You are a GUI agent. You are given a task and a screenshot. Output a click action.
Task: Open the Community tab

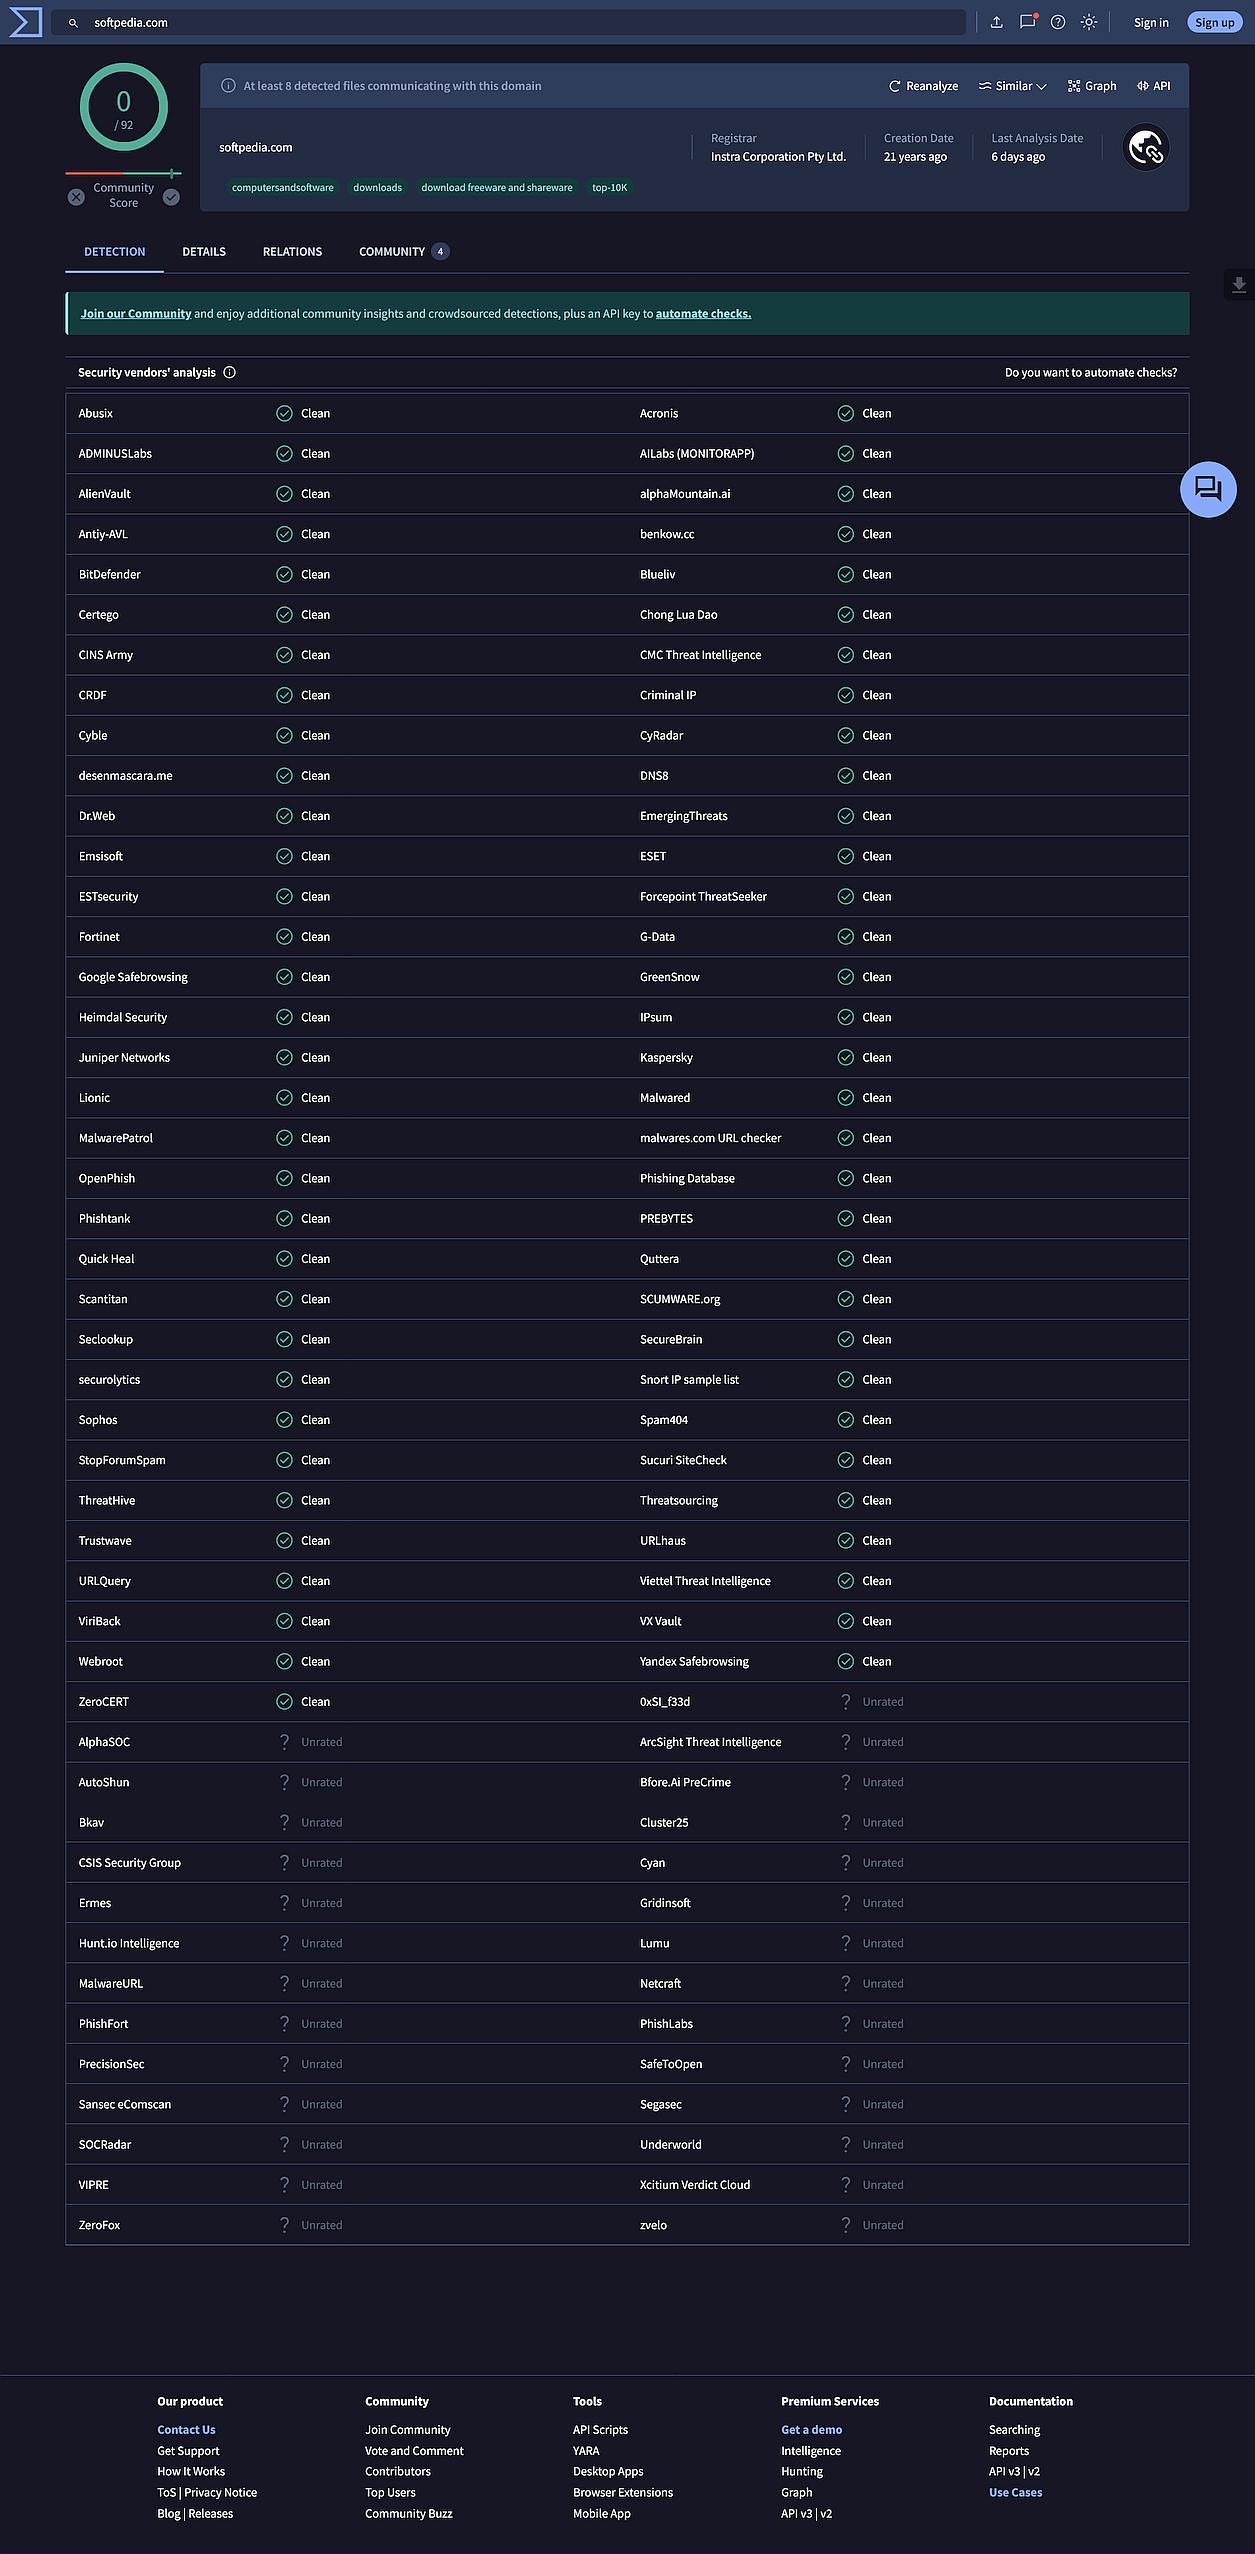tap(392, 252)
